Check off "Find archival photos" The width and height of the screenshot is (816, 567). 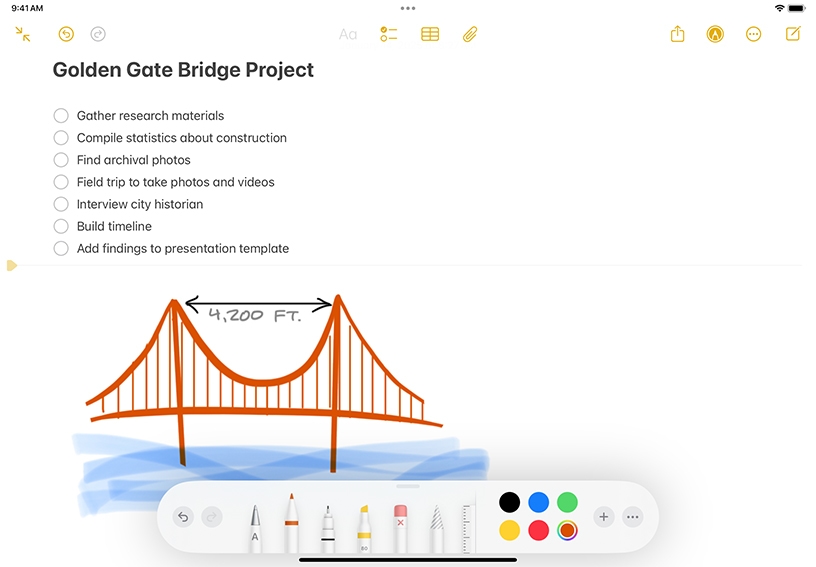61,160
